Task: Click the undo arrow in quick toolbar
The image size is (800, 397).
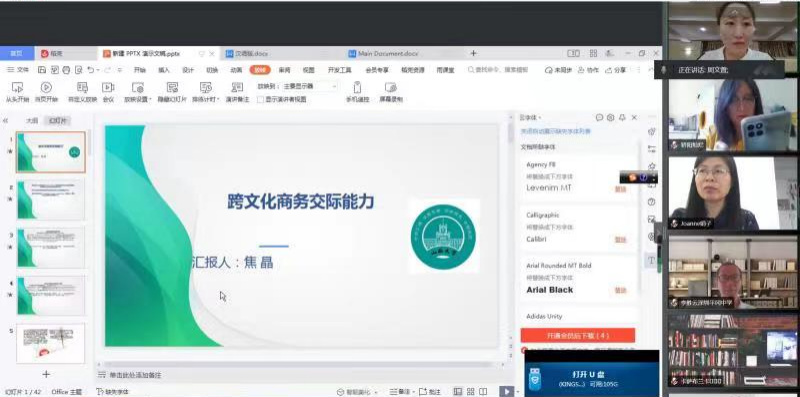Action: click(x=90, y=70)
